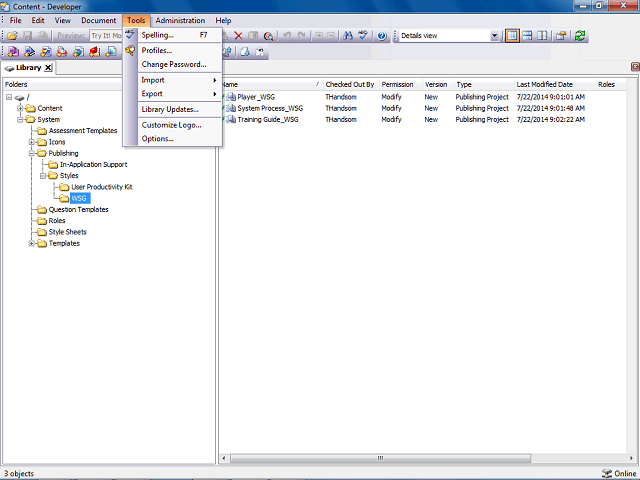
Task: Click the fourth lower toolbar icon with red line
Action: [62, 52]
